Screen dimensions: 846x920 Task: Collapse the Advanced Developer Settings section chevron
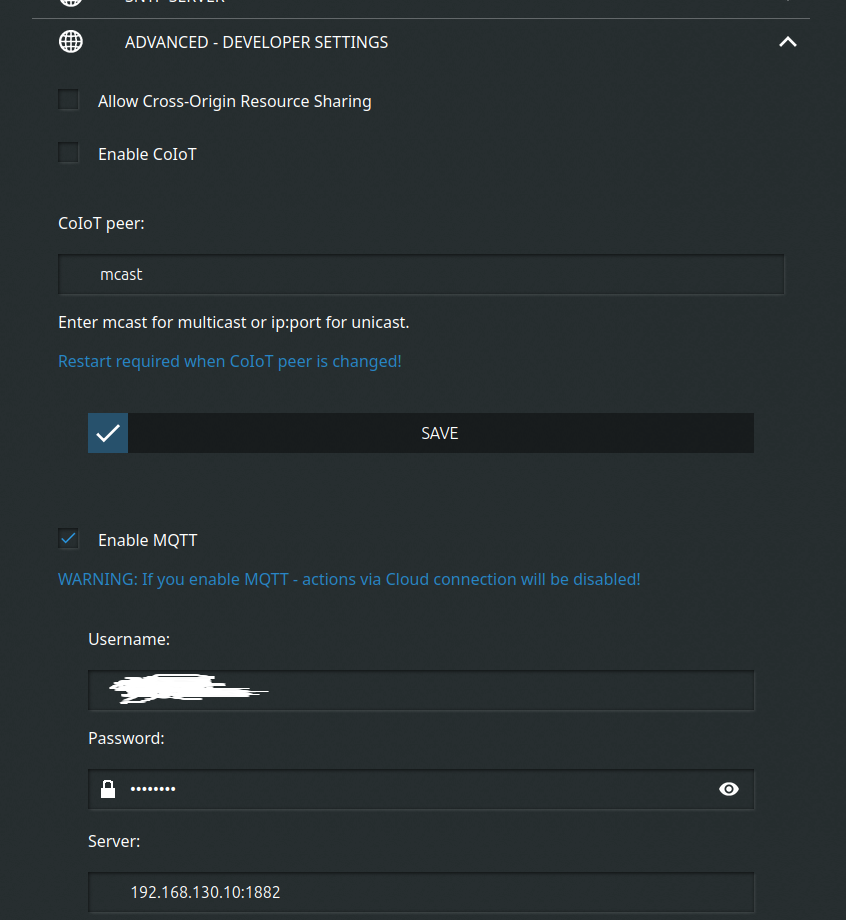click(x=788, y=42)
